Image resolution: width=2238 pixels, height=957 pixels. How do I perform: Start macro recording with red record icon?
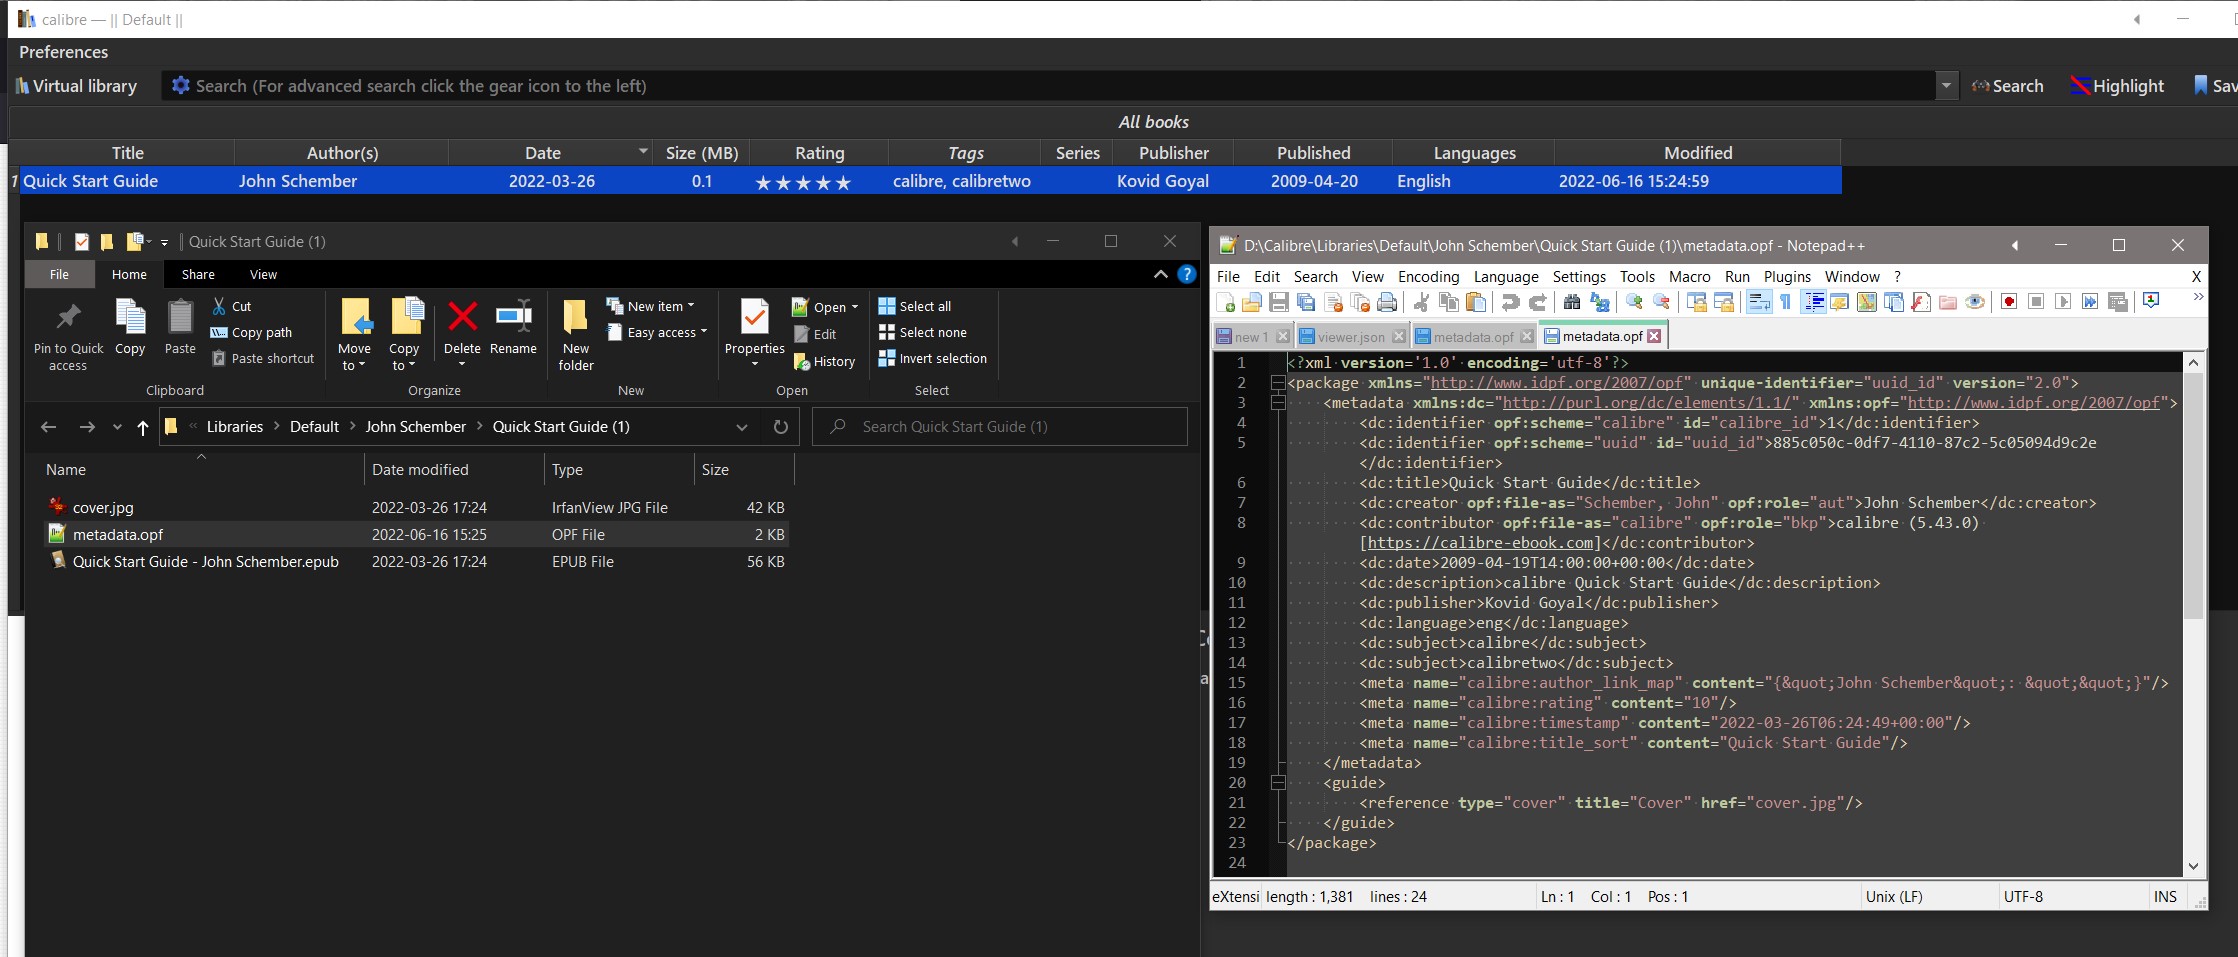click(2008, 302)
